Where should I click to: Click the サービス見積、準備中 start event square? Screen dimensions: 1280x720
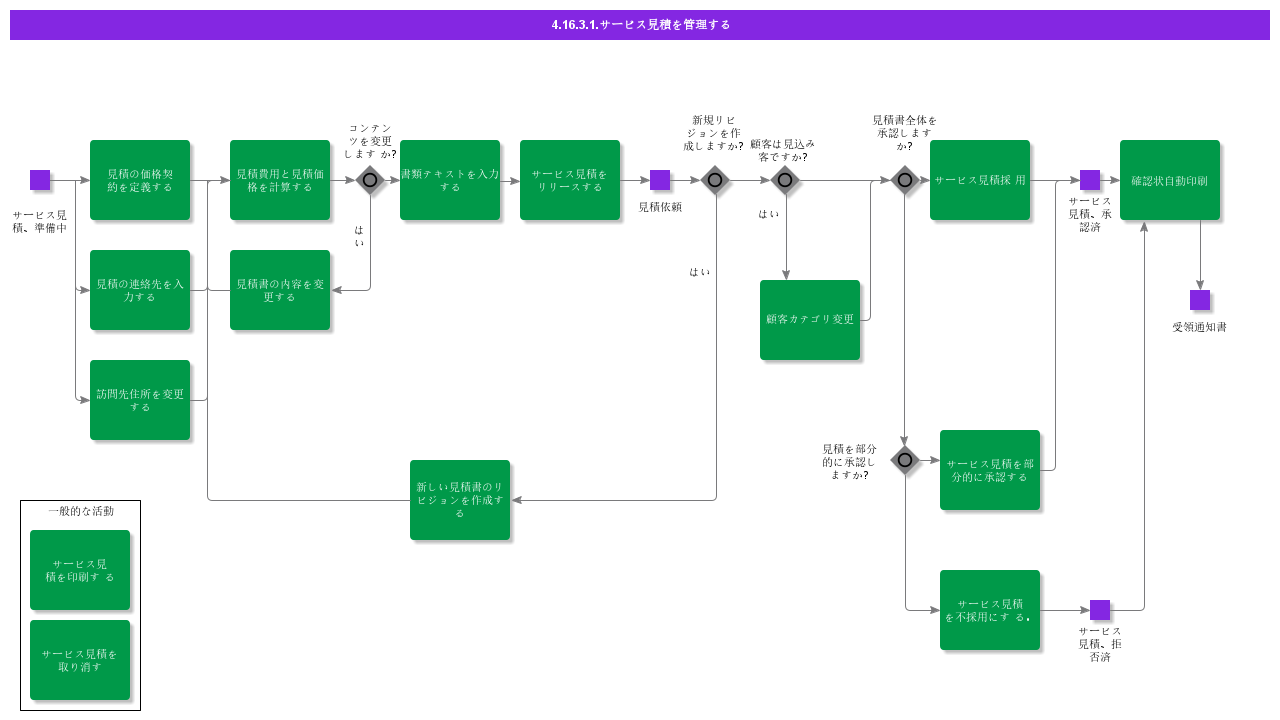tap(40, 180)
